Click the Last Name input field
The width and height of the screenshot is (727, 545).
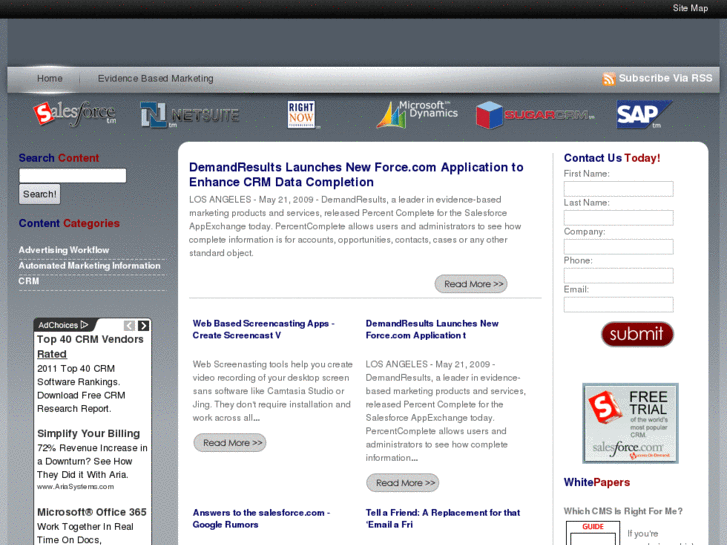pyautogui.click(x=619, y=218)
